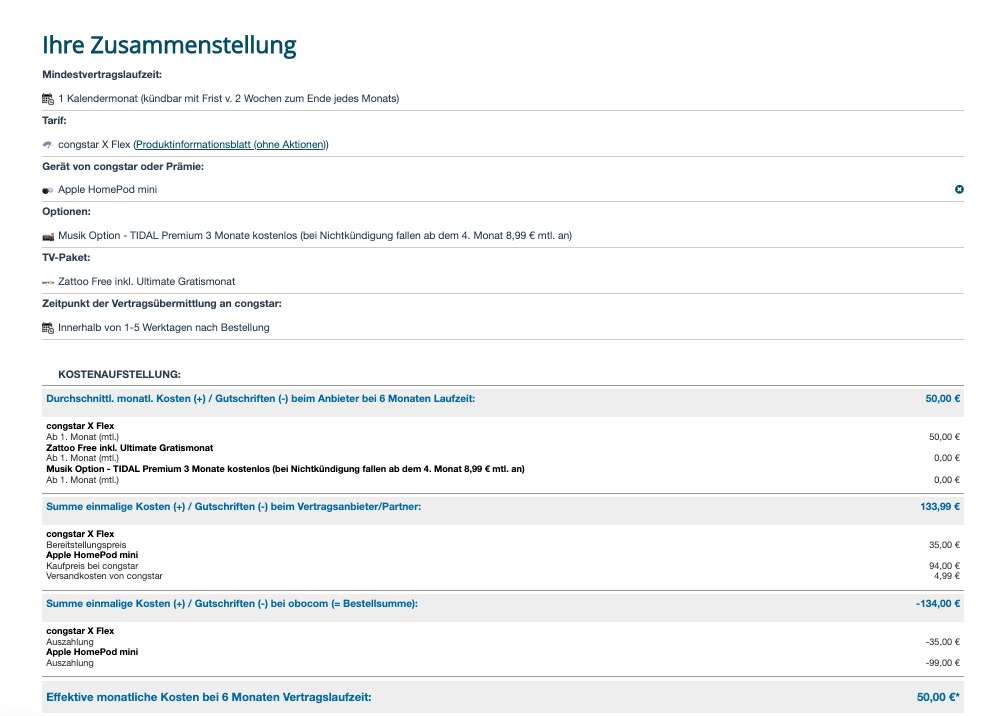Click the Zattoo logo icon under TV-Paket

(48, 282)
